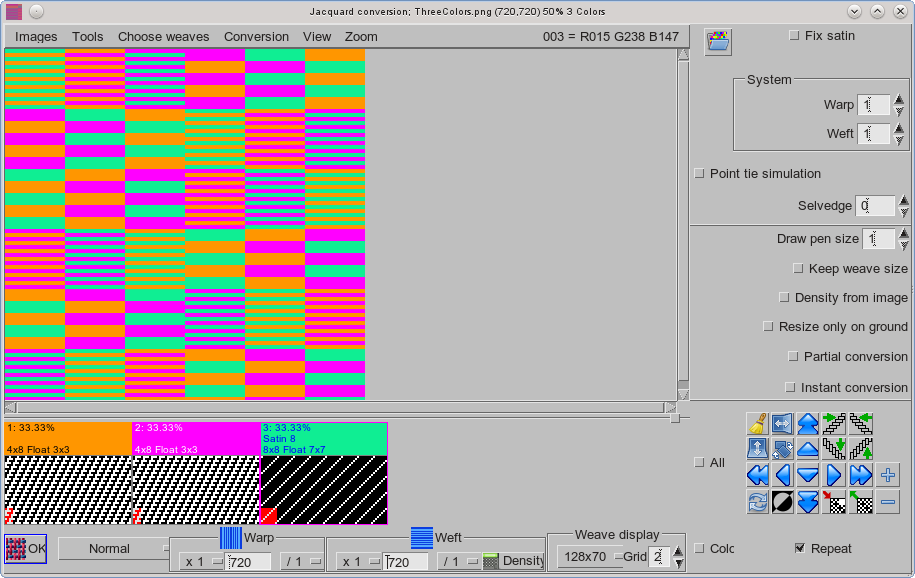Increase System Warp value with up arrow

(x=899, y=99)
